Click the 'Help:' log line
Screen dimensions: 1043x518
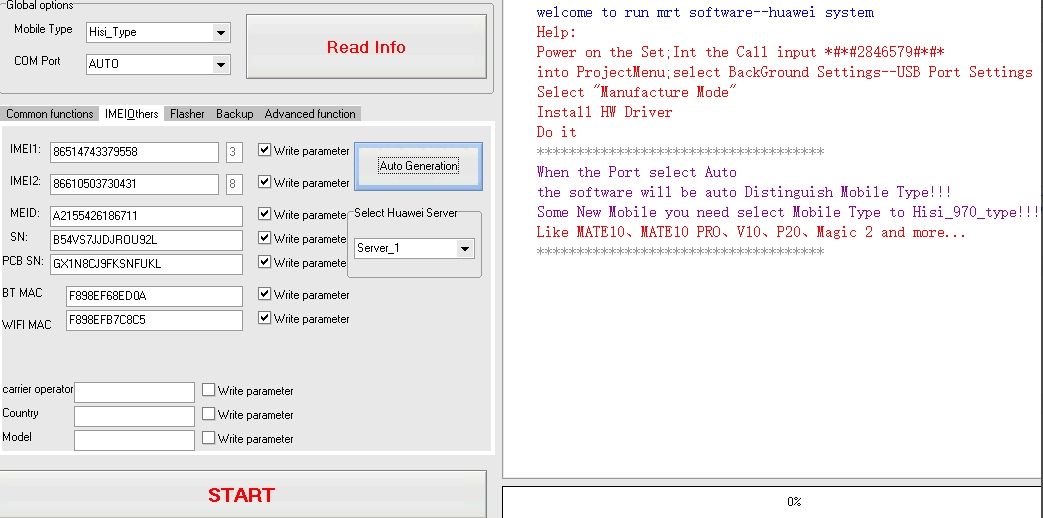(x=556, y=33)
